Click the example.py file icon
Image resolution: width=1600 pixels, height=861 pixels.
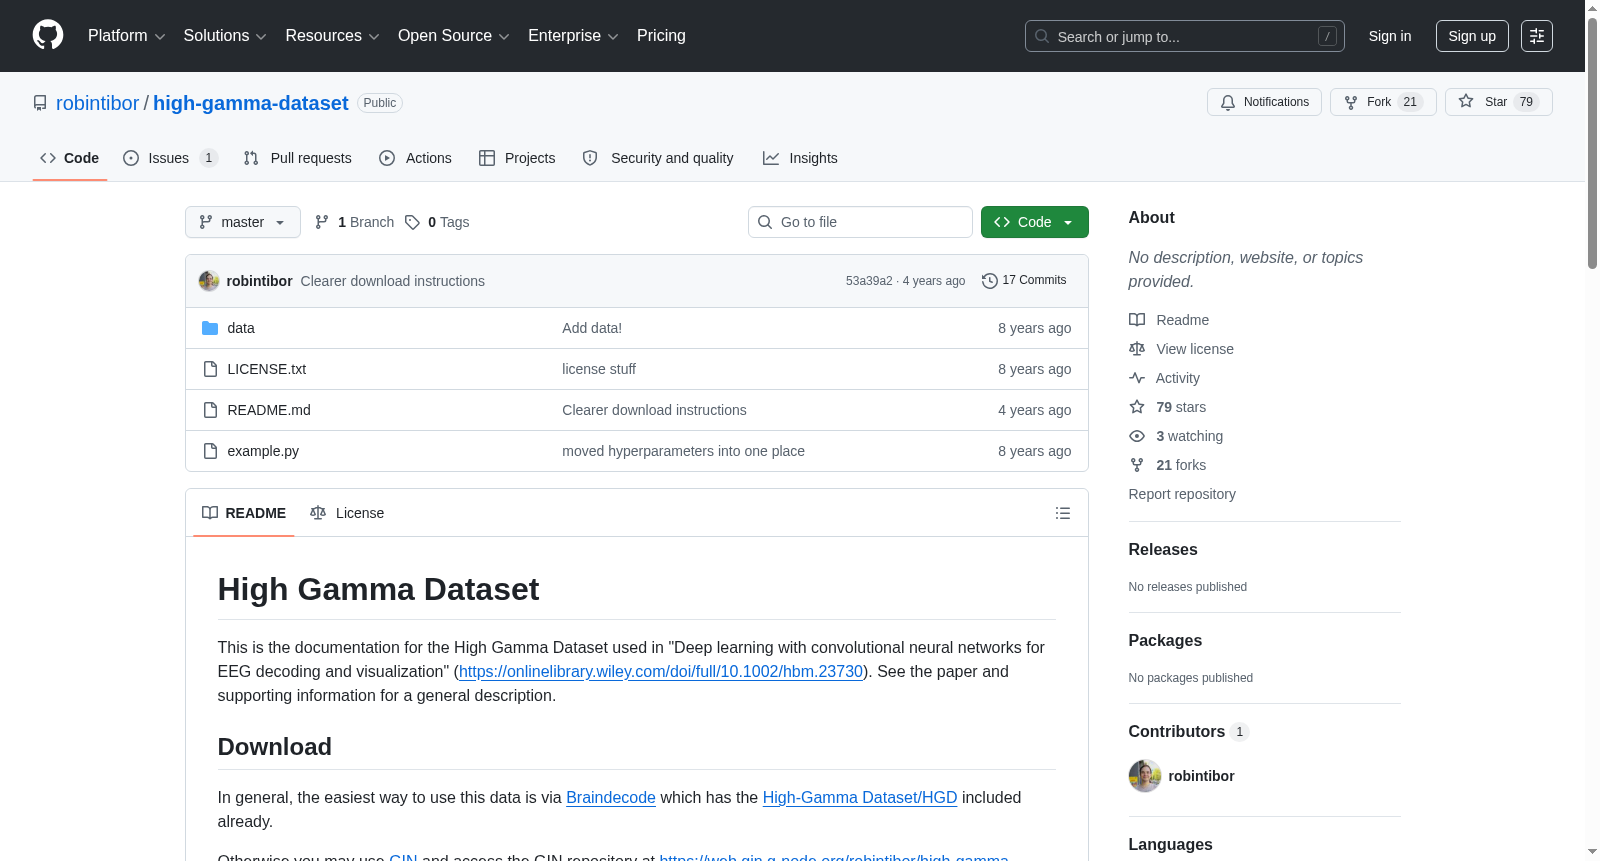pos(210,451)
